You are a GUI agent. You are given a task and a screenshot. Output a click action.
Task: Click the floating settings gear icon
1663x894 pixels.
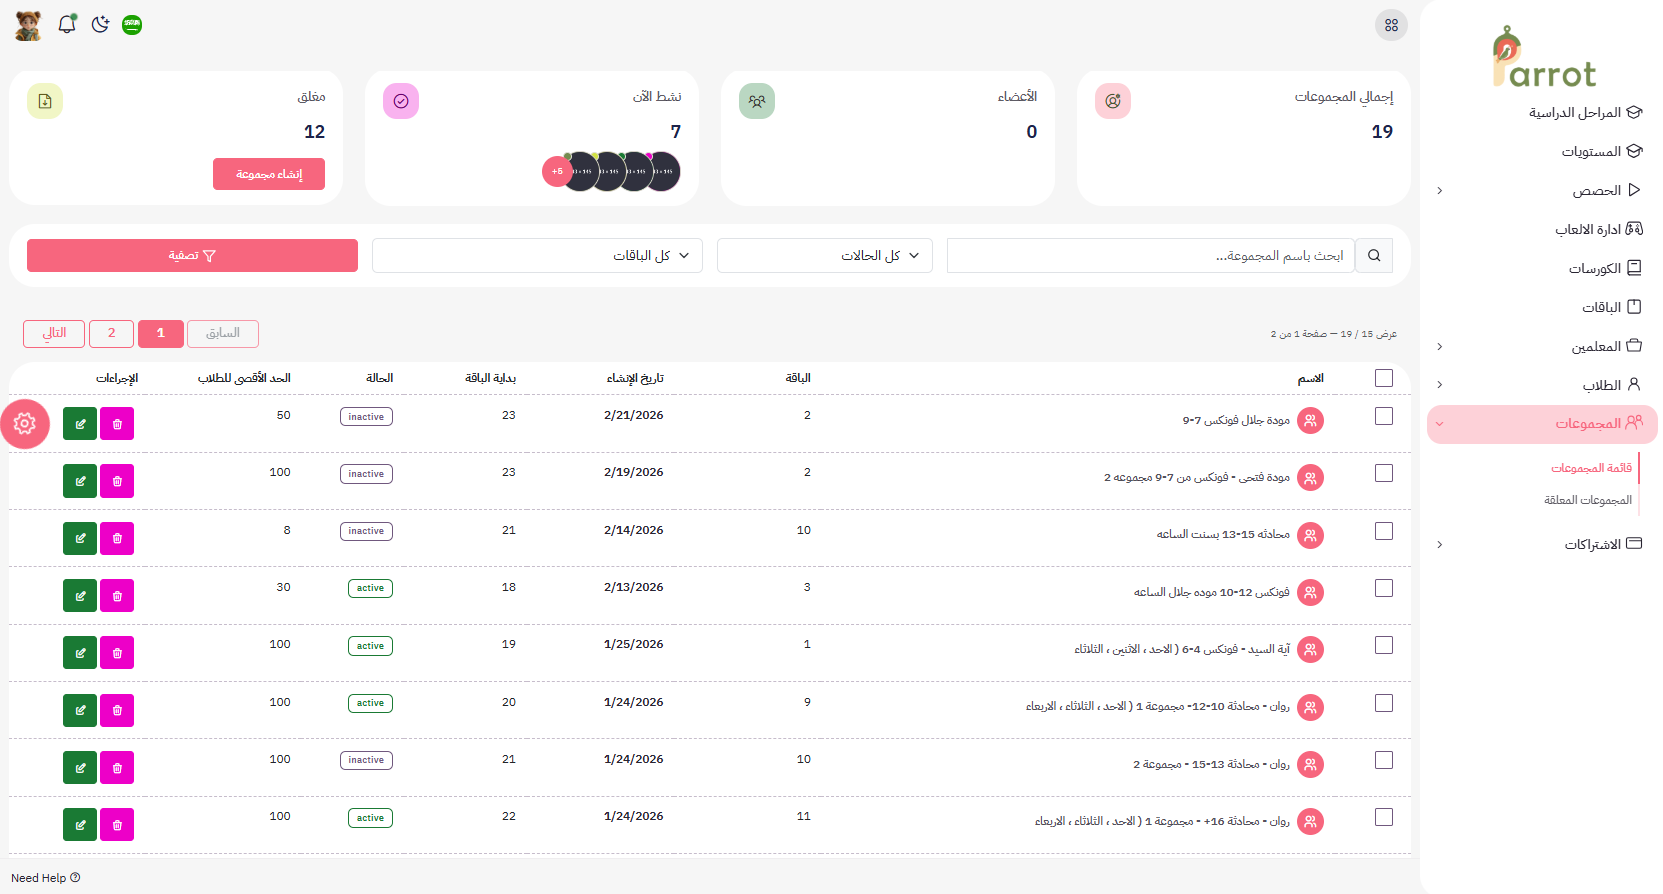coord(25,424)
